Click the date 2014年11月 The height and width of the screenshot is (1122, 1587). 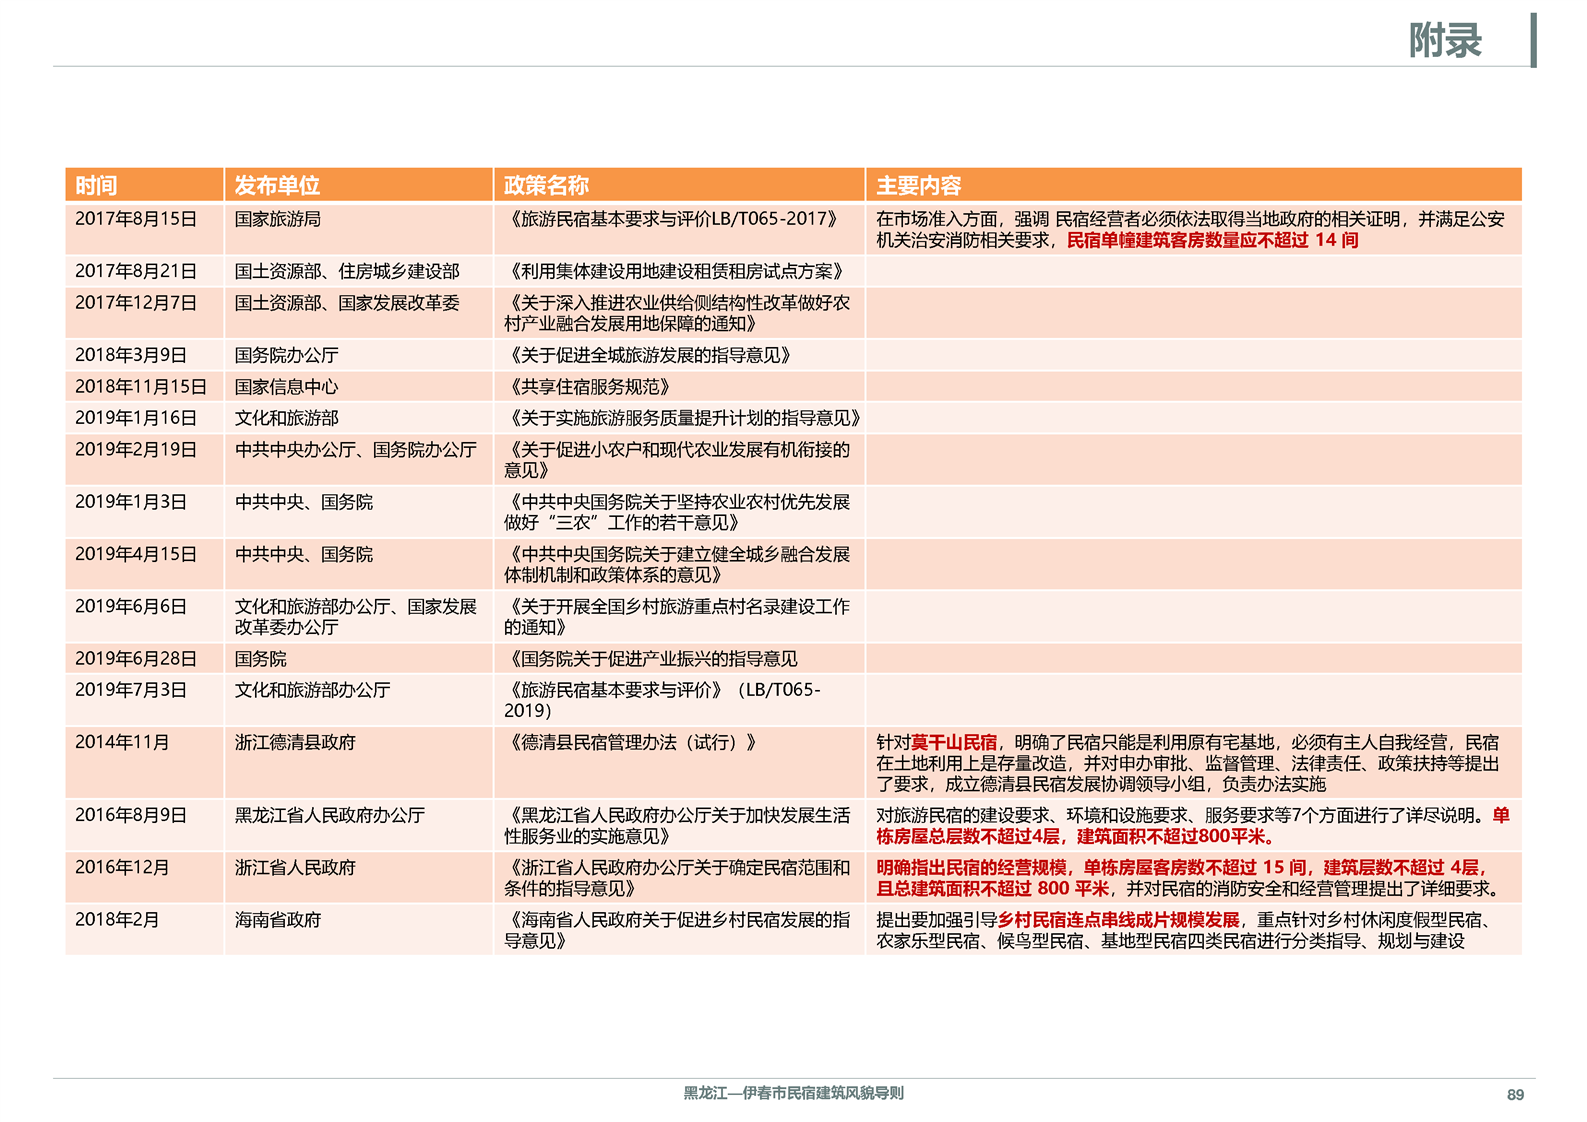click(x=122, y=742)
